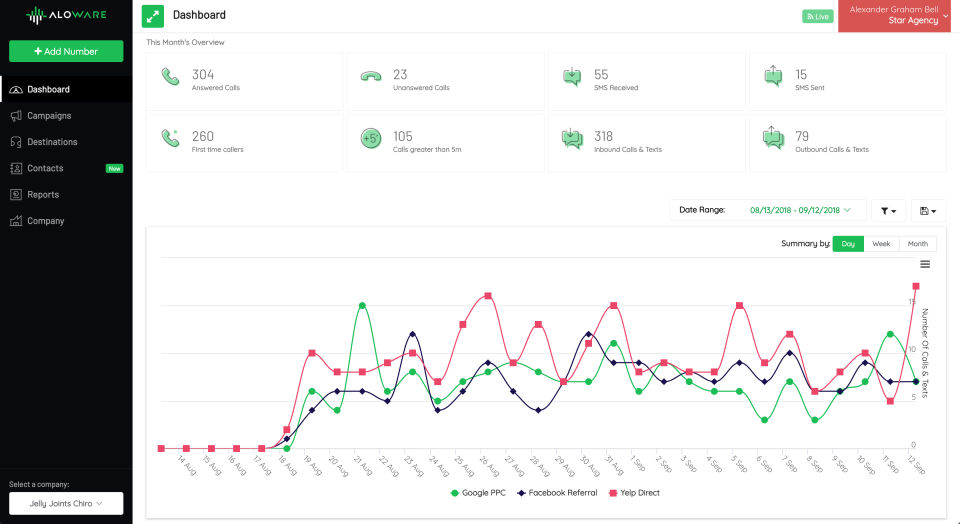Toggle Google PPC series in legend
This screenshot has width=960, height=524.
[x=482, y=493]
